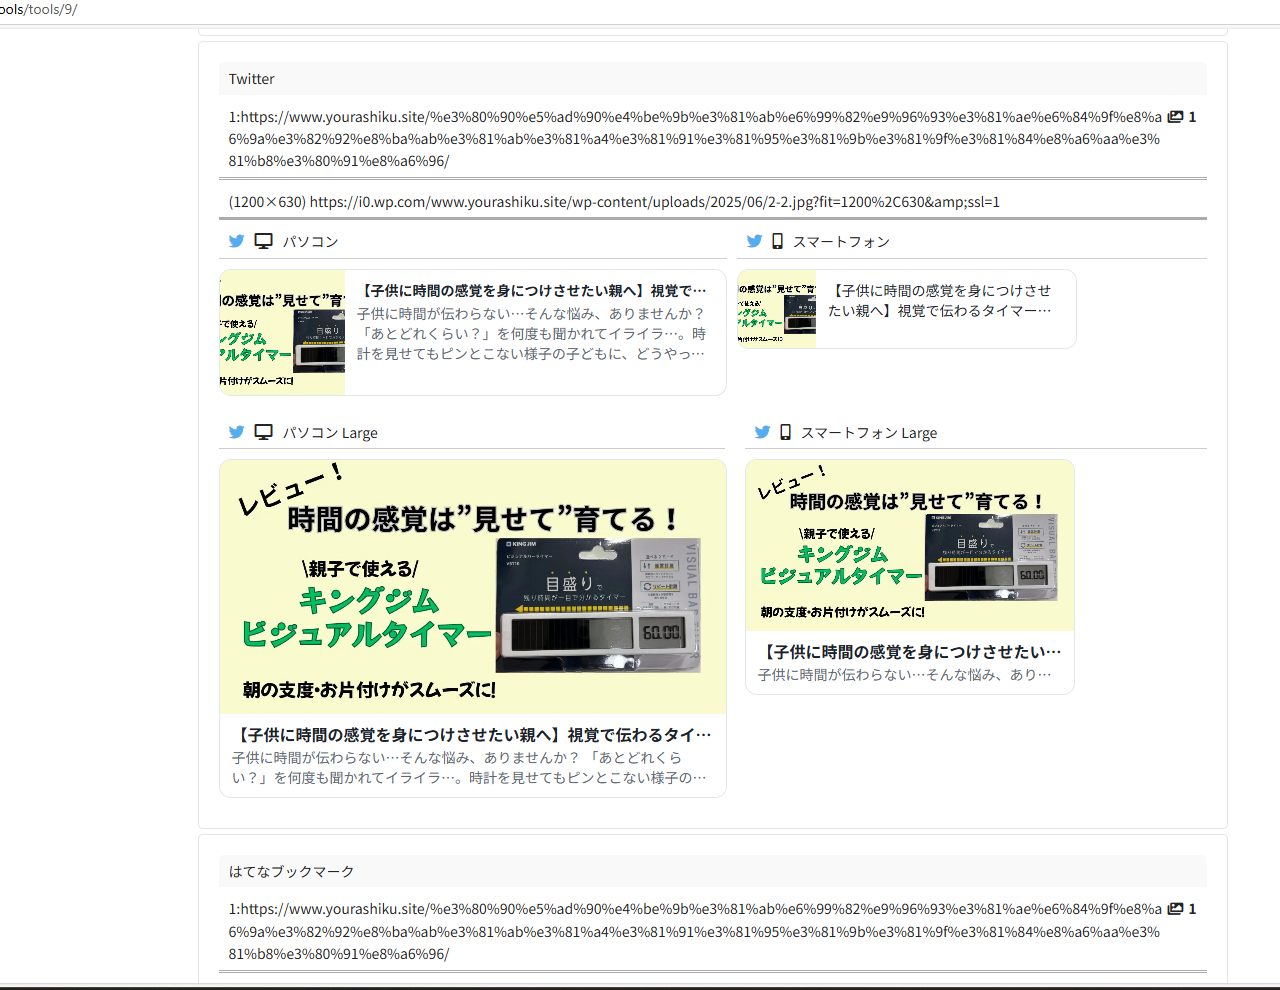Click the Twitter bird icon beside パソコン heading
Screen dimensions: 1280x990
pyautogui.click(x=236, y=241)
